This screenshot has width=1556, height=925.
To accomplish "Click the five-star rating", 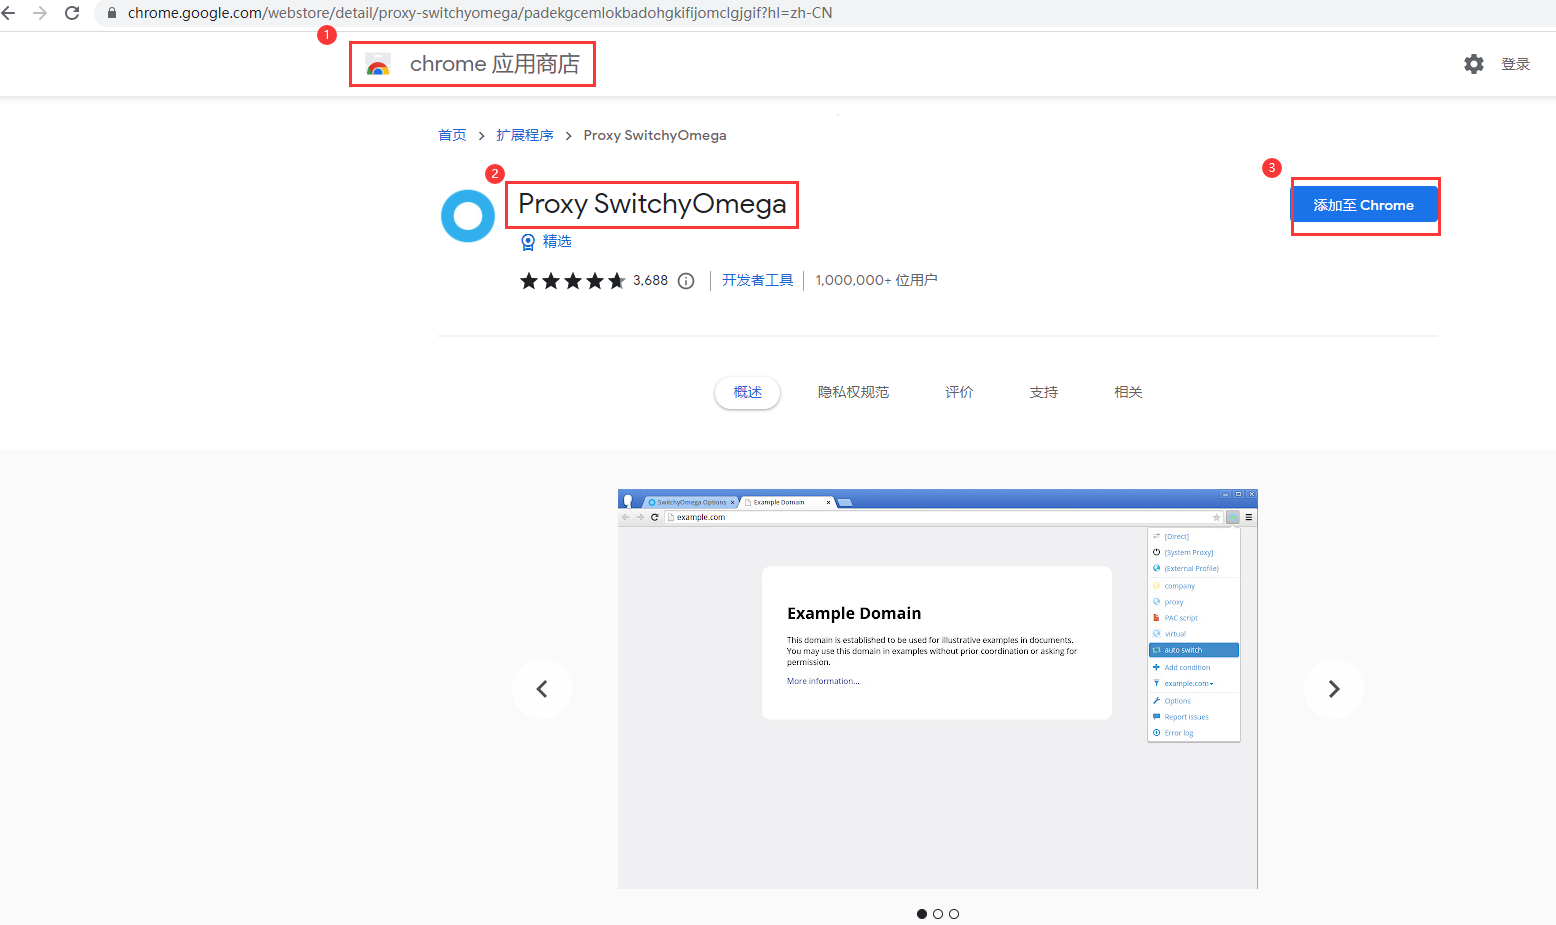I will point(572,281).
